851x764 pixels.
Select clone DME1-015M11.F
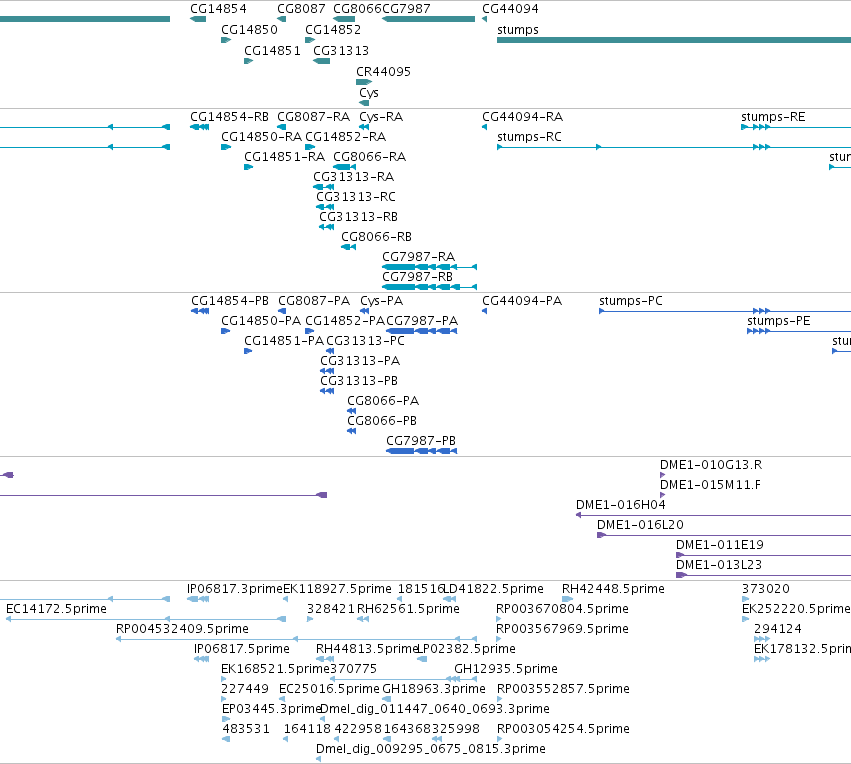tap(710, 485)
